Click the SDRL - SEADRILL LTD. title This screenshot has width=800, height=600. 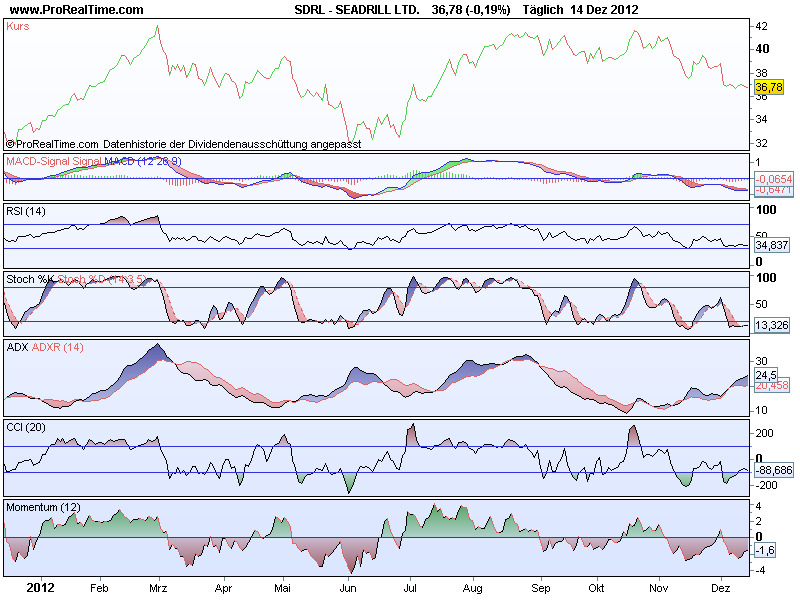tap(357, 10)
